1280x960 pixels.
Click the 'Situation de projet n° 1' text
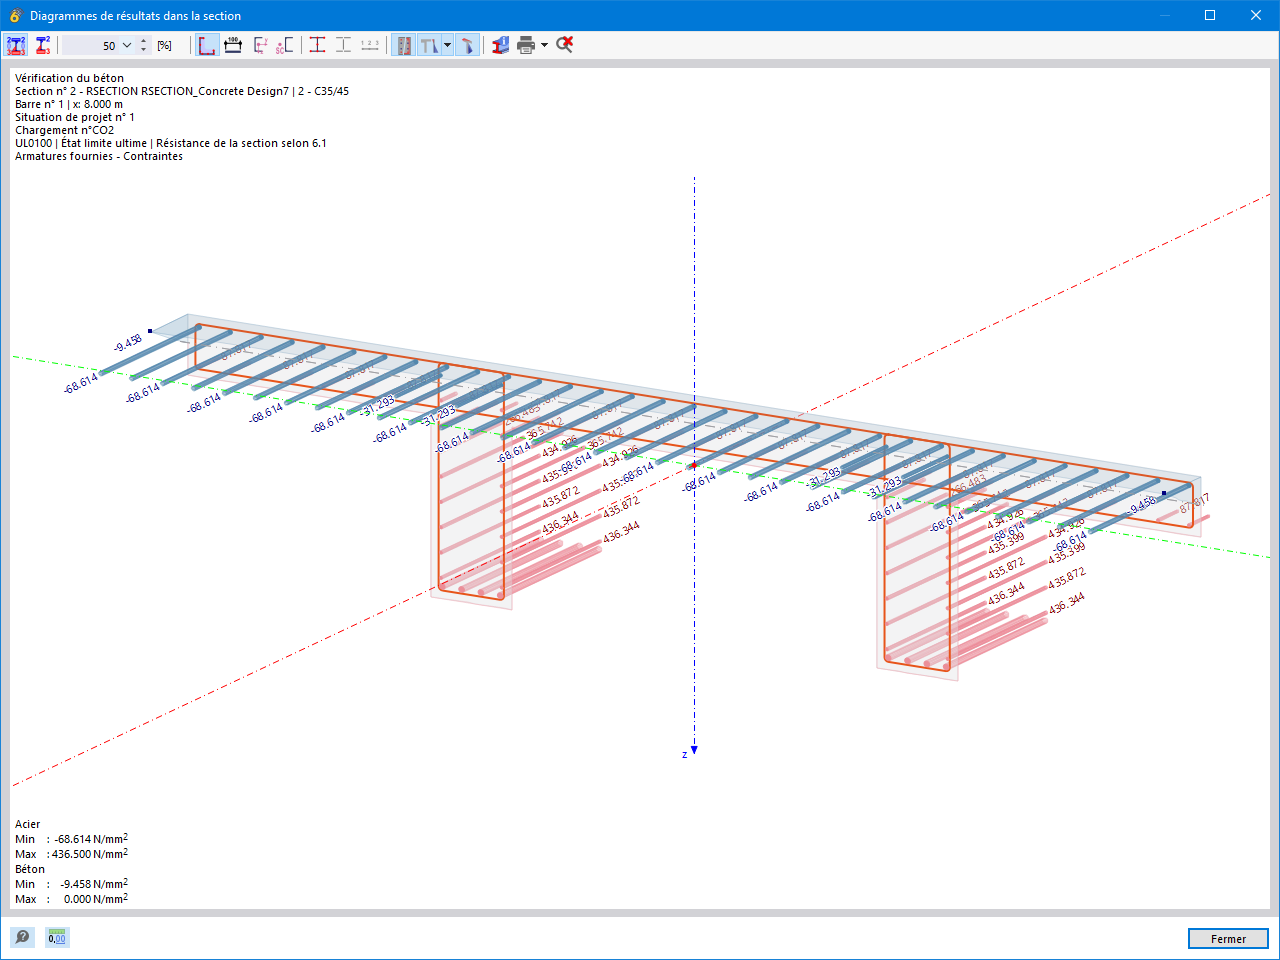[x=75, y=117]
